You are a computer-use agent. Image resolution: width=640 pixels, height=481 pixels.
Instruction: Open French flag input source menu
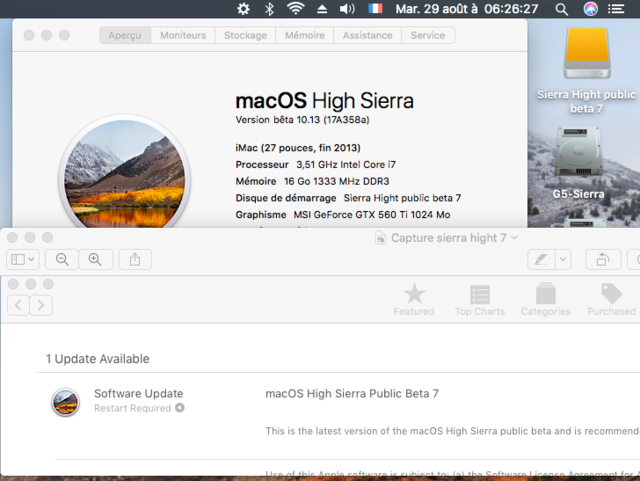375,9
